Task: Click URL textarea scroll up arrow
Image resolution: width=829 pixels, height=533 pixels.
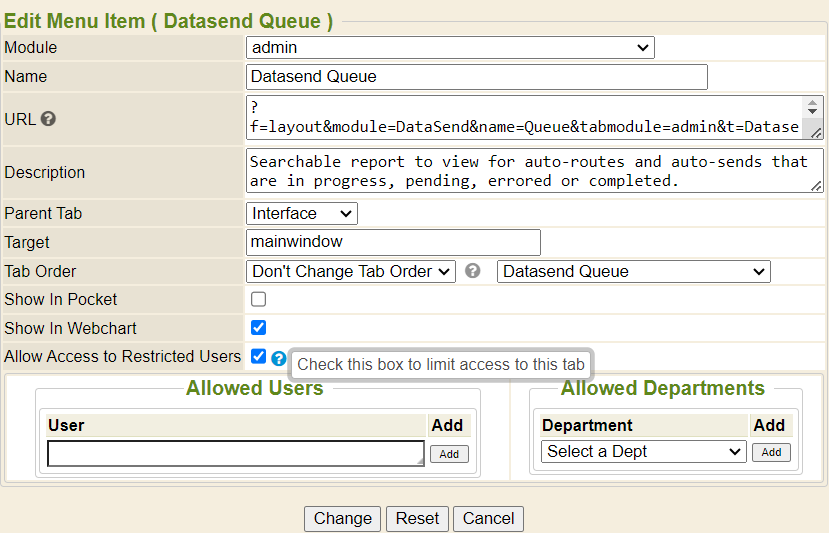Action: (814, 104)
